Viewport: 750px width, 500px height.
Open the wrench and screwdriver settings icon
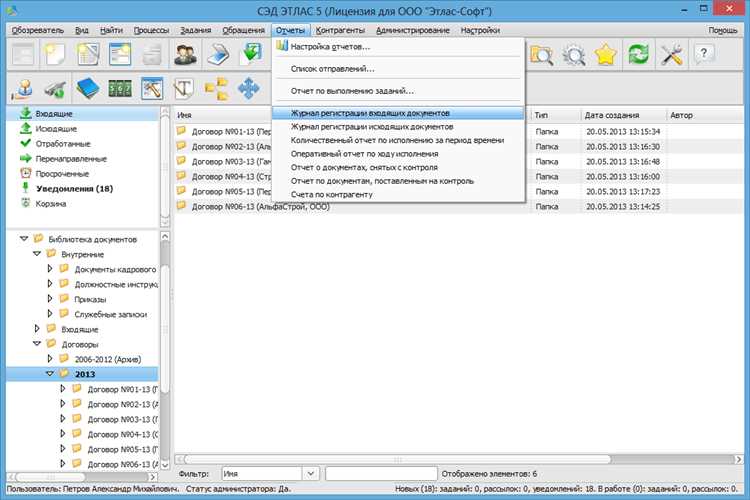[671, 55]
